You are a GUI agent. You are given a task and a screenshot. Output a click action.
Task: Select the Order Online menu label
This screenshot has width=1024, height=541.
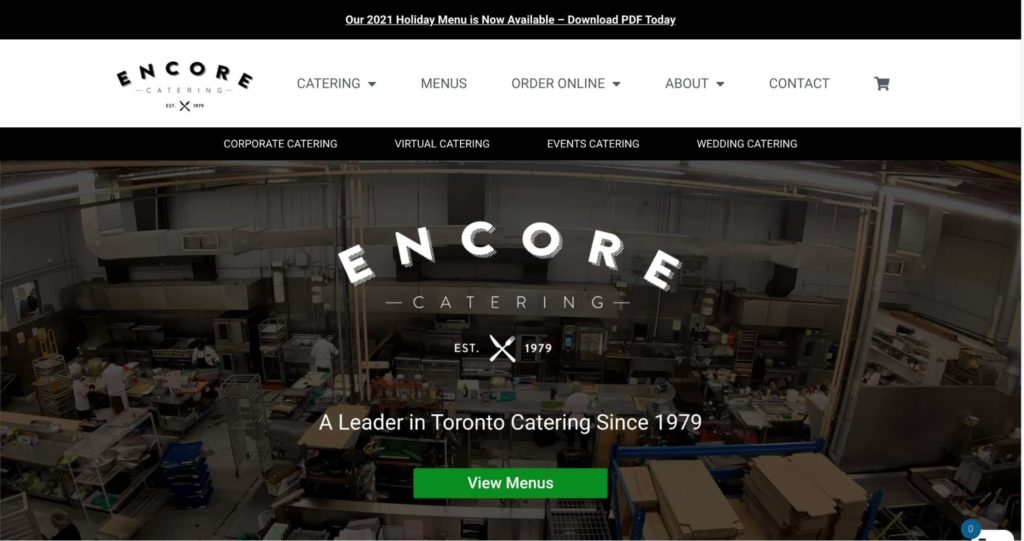point(558,84)
